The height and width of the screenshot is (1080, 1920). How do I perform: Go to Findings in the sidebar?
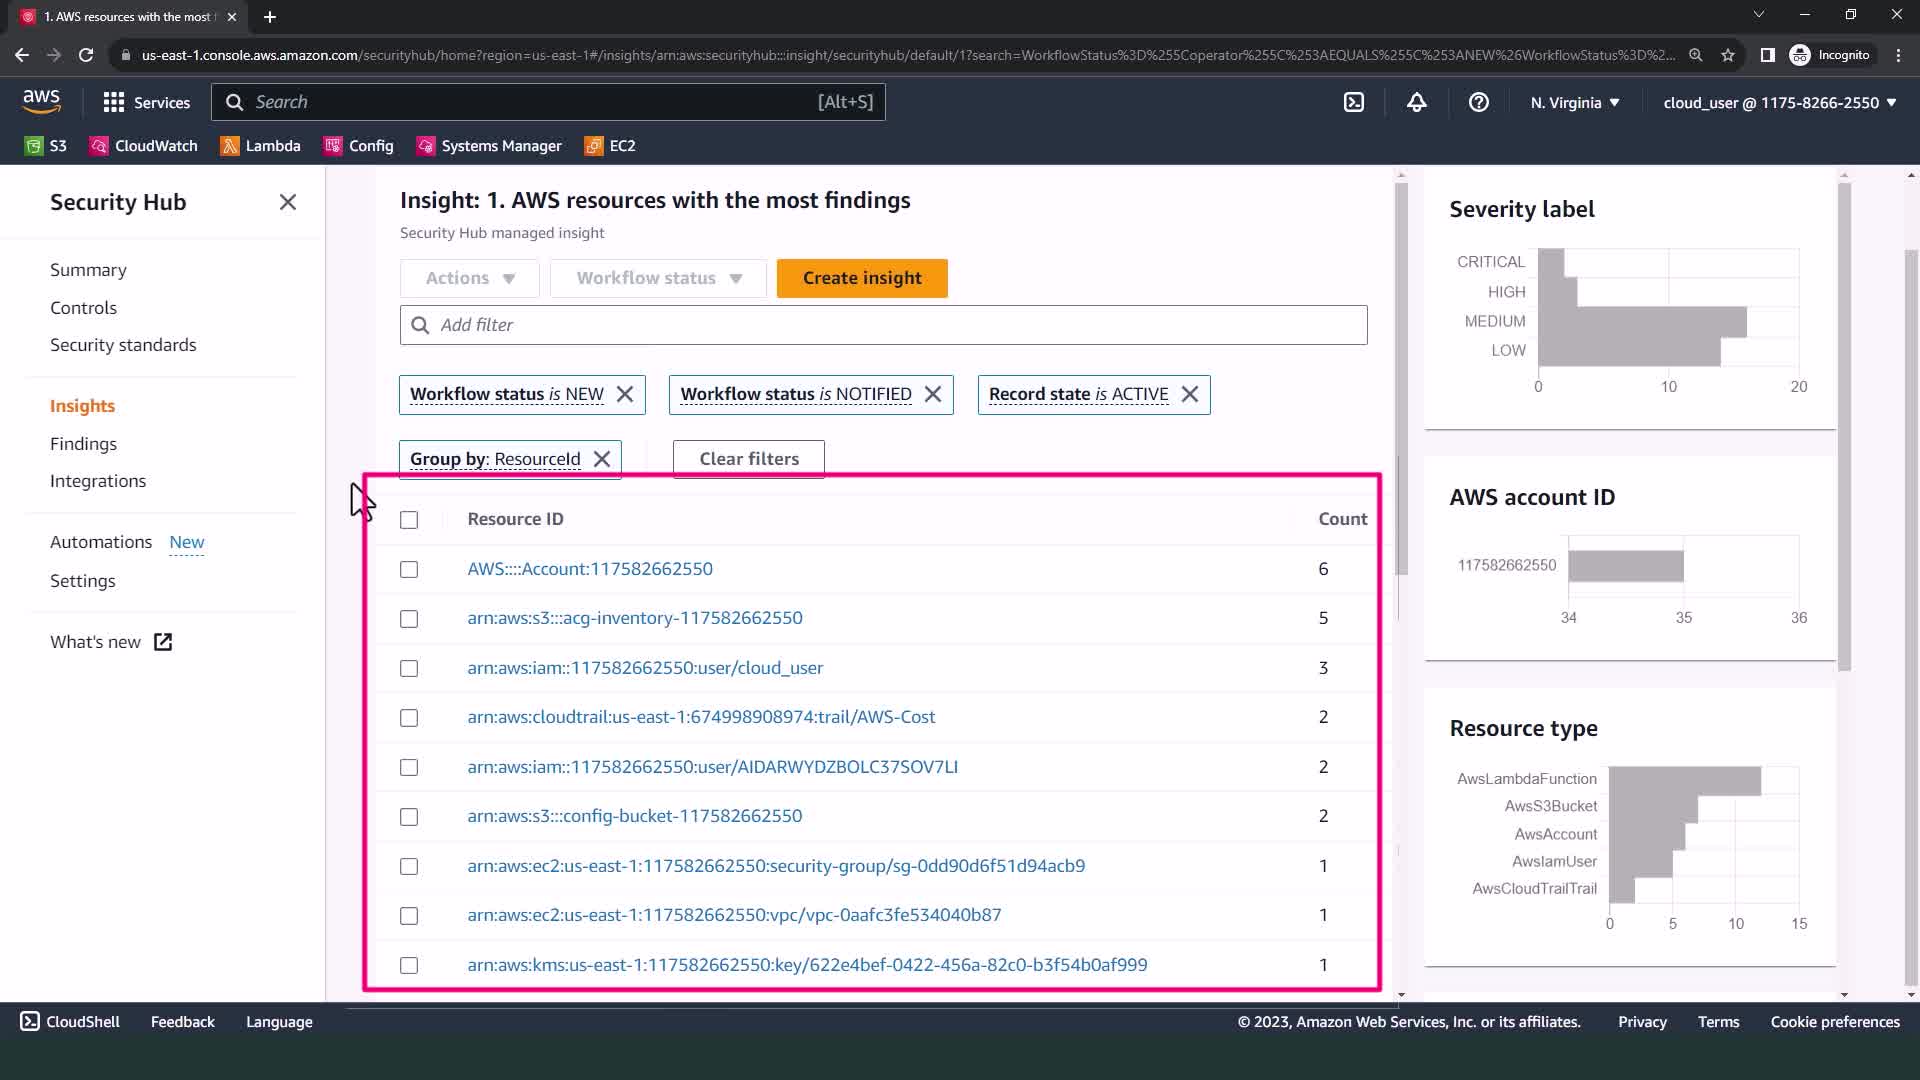83,443
